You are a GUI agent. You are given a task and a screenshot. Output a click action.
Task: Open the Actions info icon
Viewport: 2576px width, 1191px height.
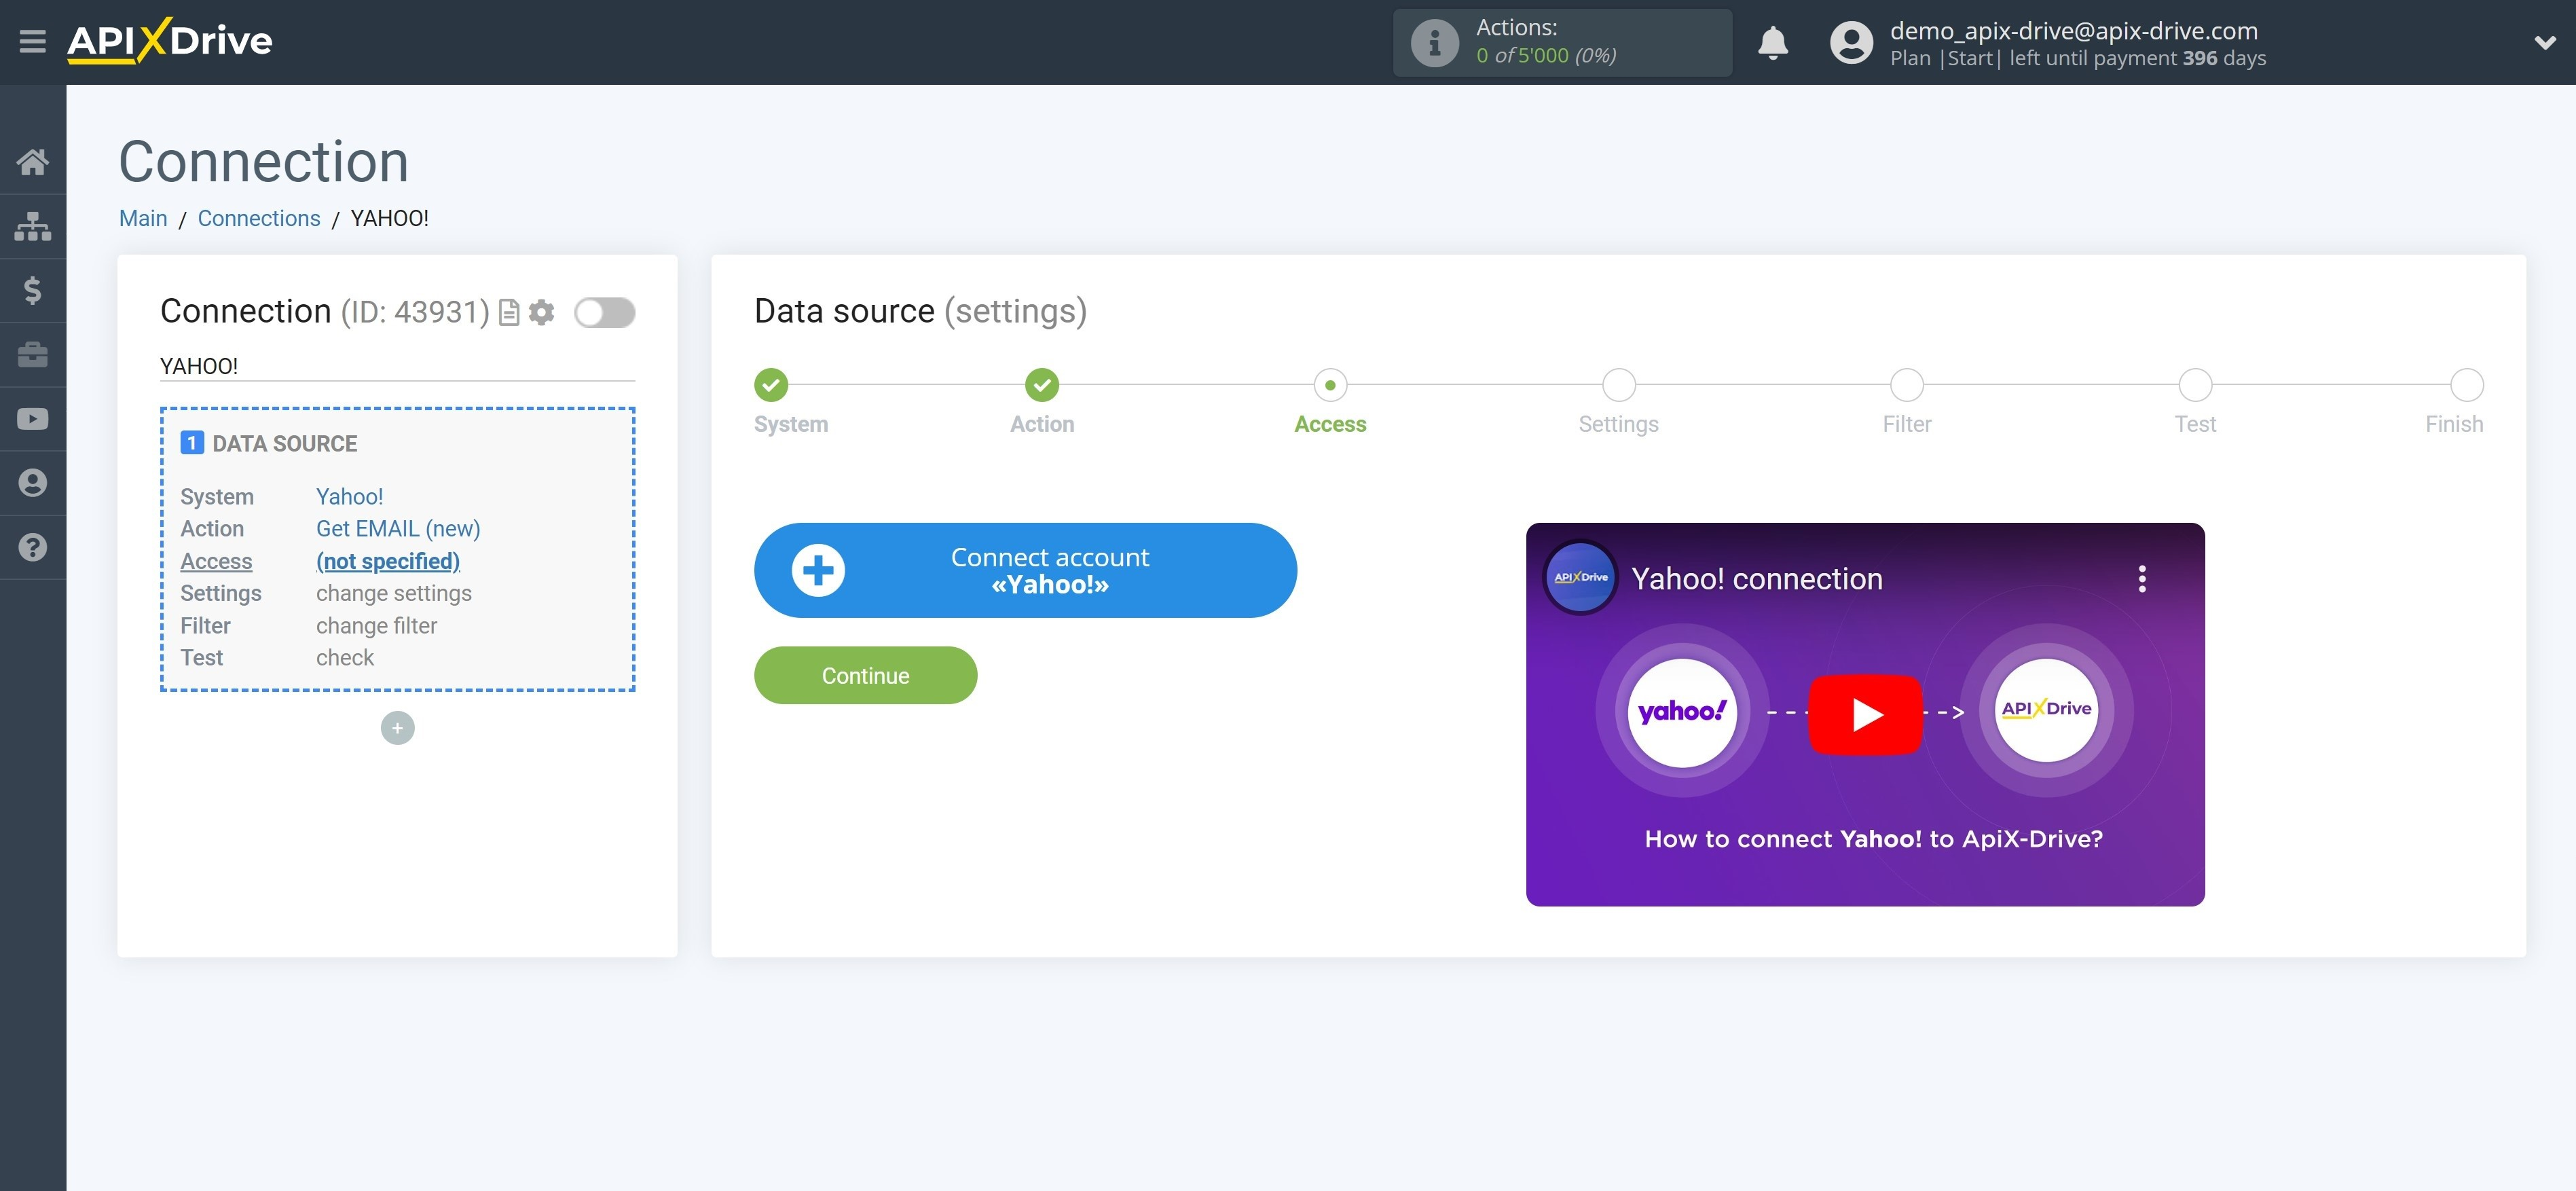point(1434,42)
